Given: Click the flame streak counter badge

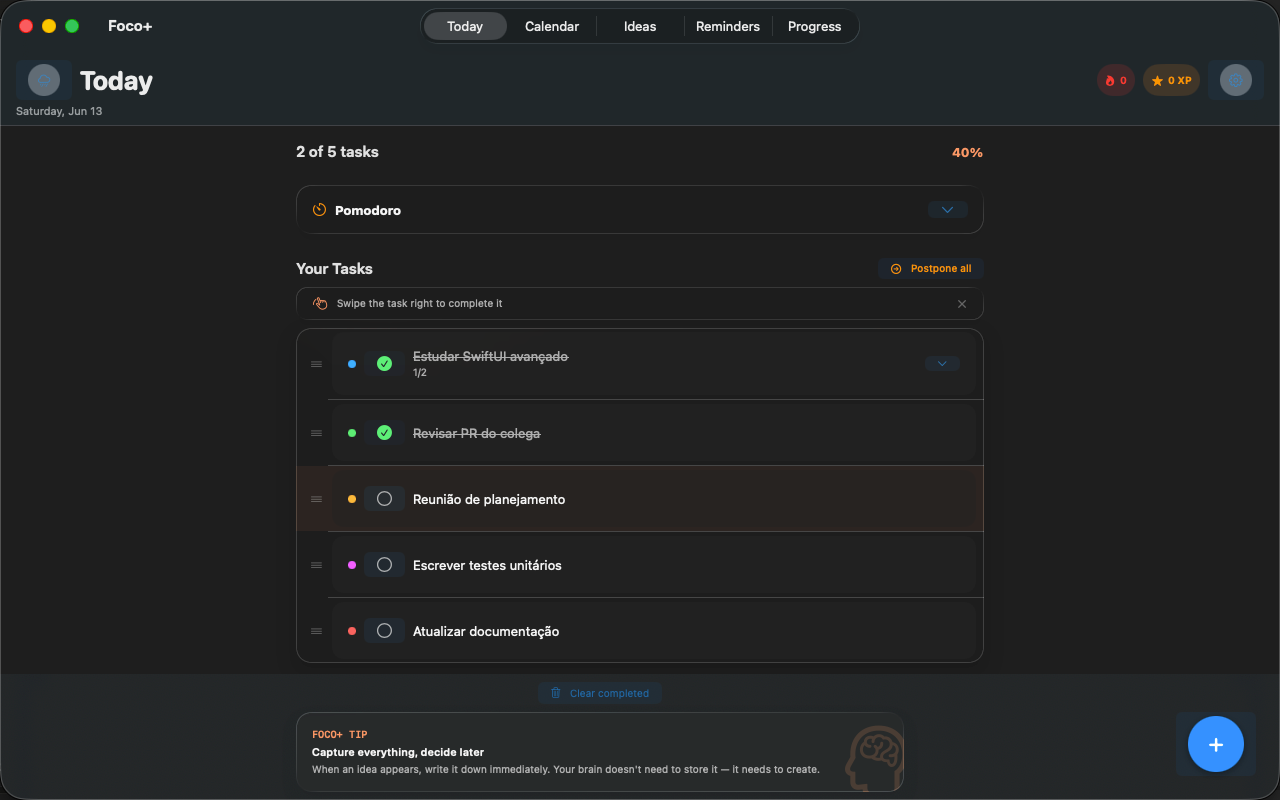Looking at the screenshot, I should pyautogui.click(x=1116, y=80).
